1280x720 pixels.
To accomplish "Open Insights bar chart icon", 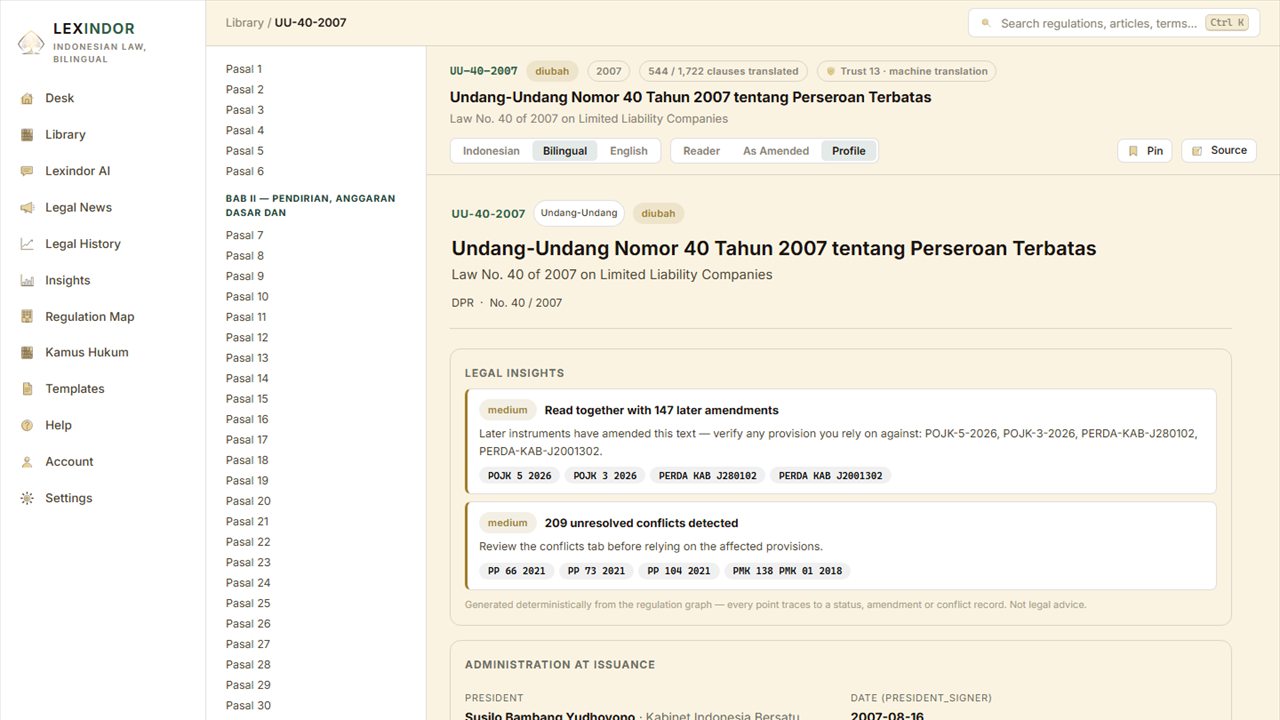I will pyautogui.click(x=27, y=281).
